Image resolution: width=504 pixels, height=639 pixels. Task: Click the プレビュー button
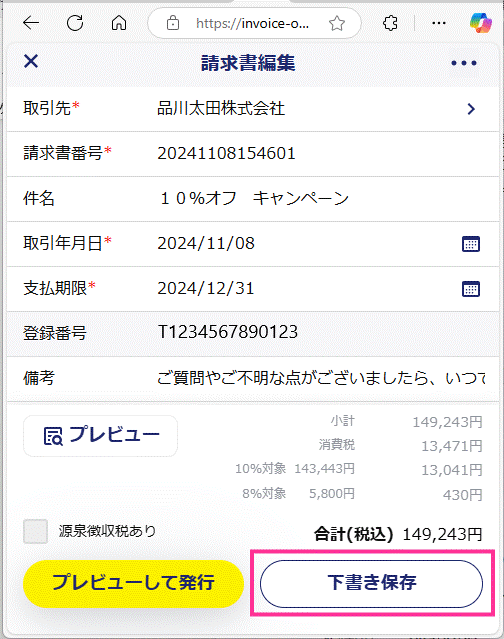tap(100, 436)
